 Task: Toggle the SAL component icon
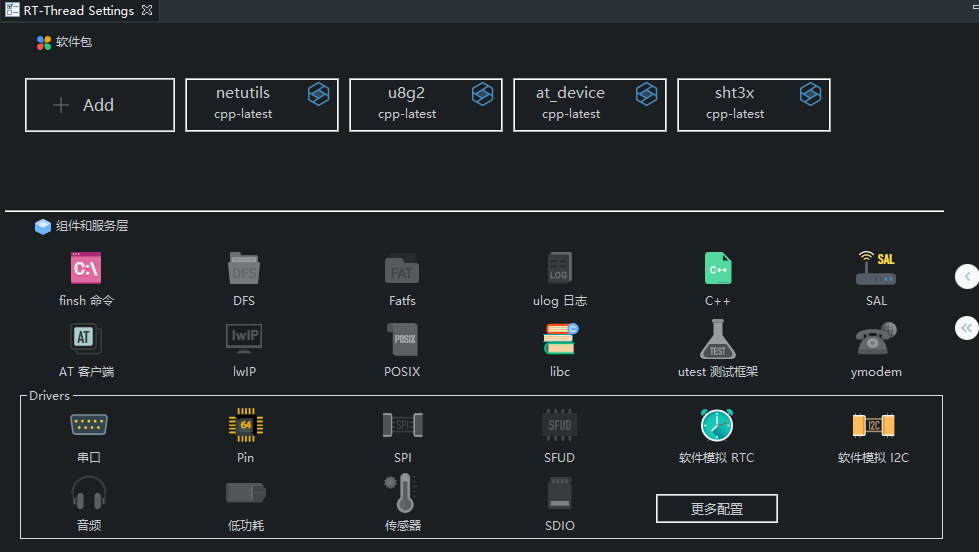click(876, 269)
